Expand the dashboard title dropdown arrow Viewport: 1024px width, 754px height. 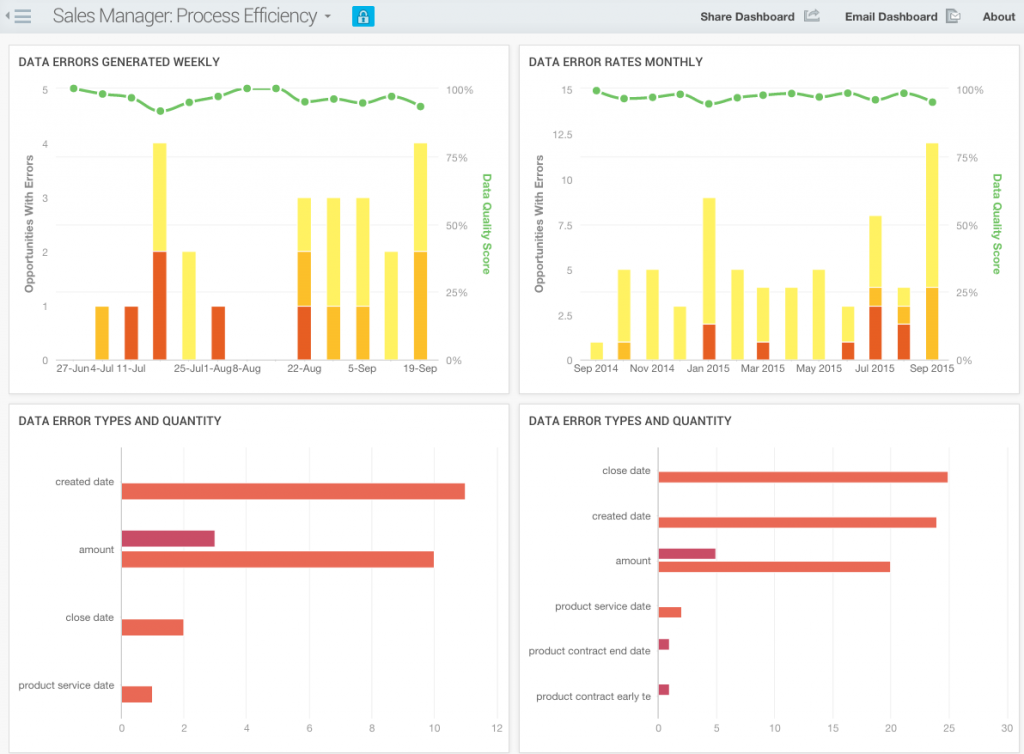point(328,16)
